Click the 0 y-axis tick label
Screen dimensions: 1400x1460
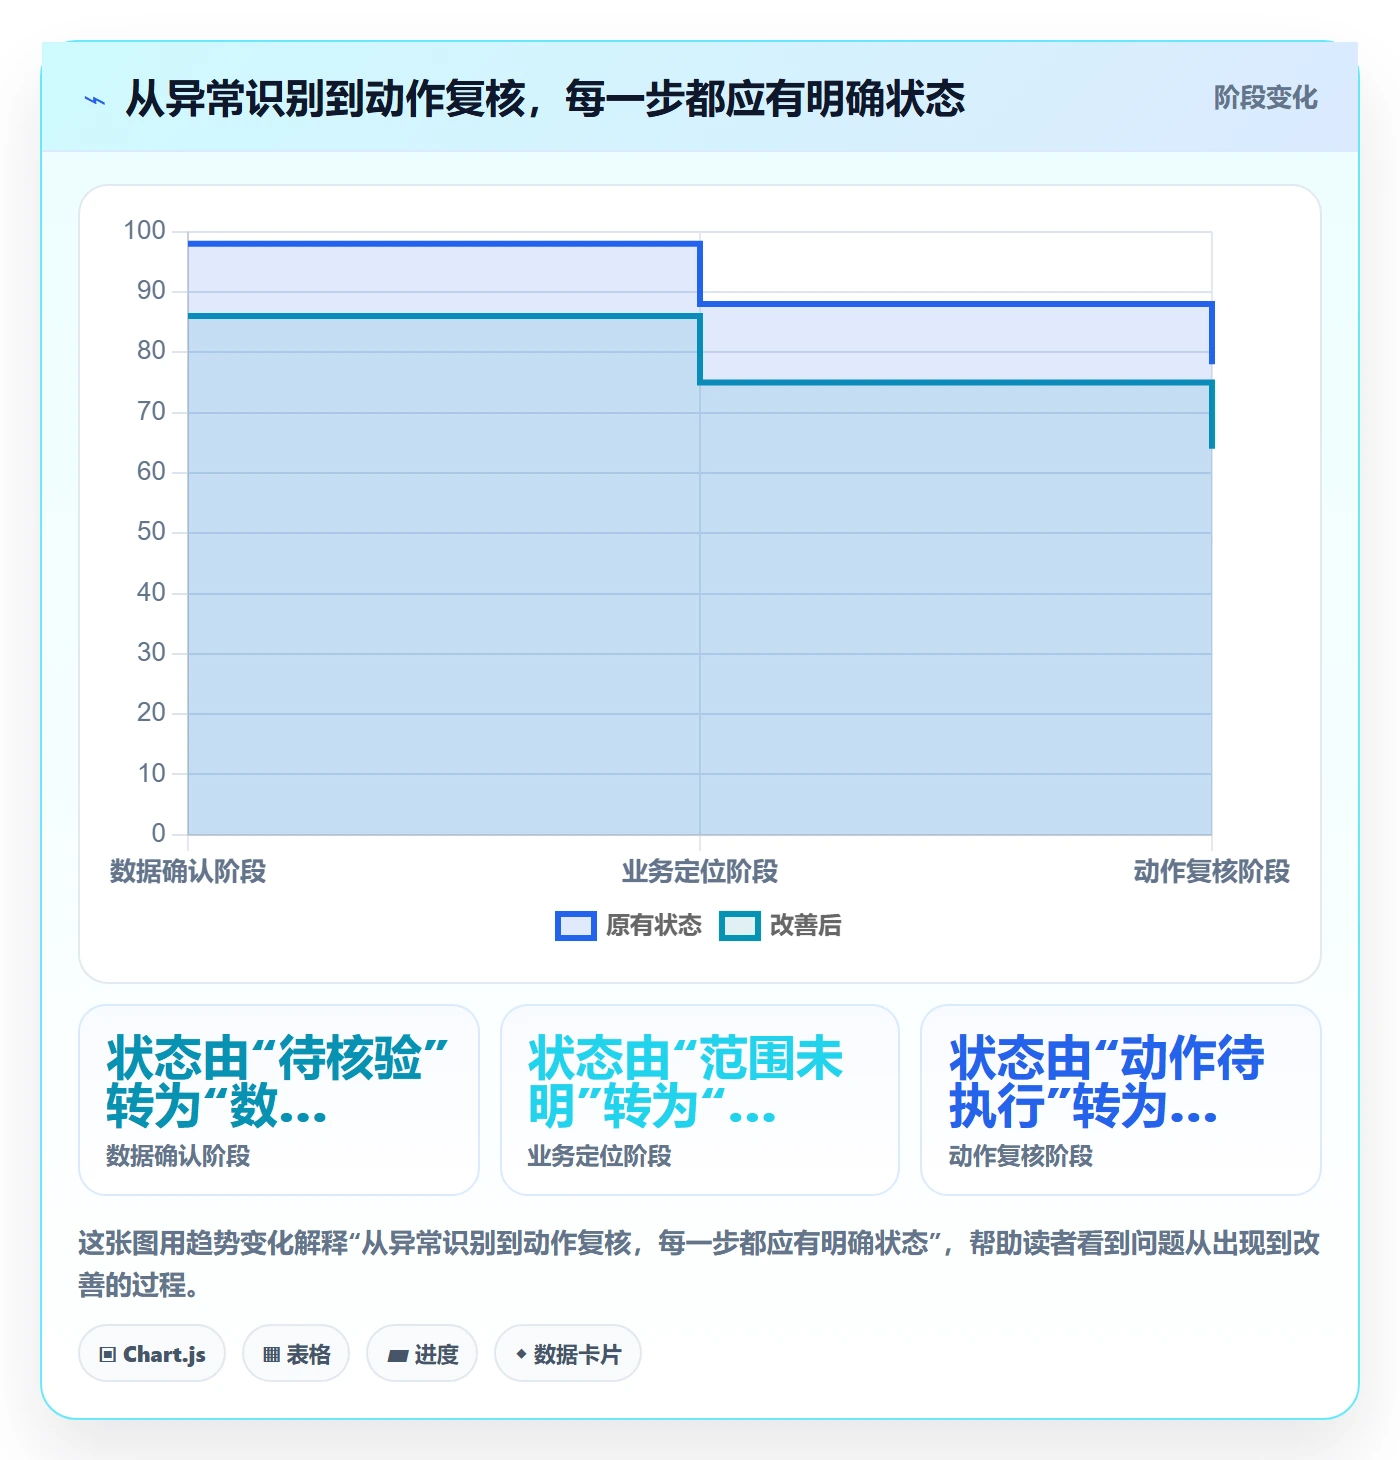[x=158, y=834]
